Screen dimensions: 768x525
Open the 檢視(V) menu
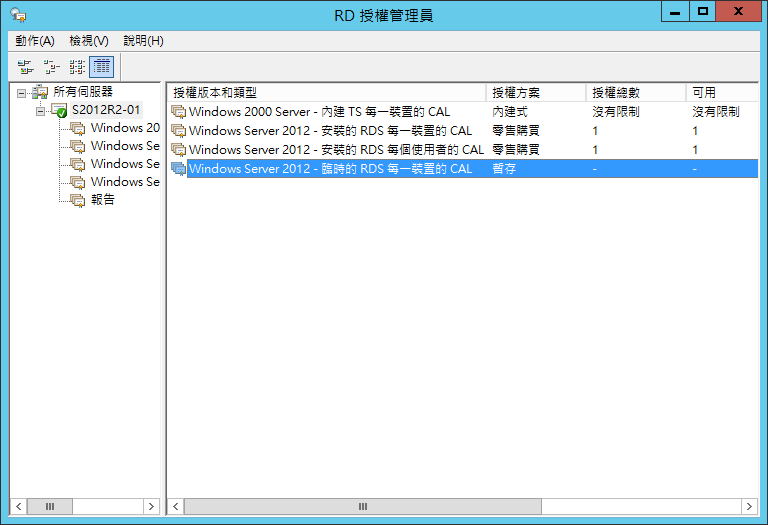pos(89,41)
